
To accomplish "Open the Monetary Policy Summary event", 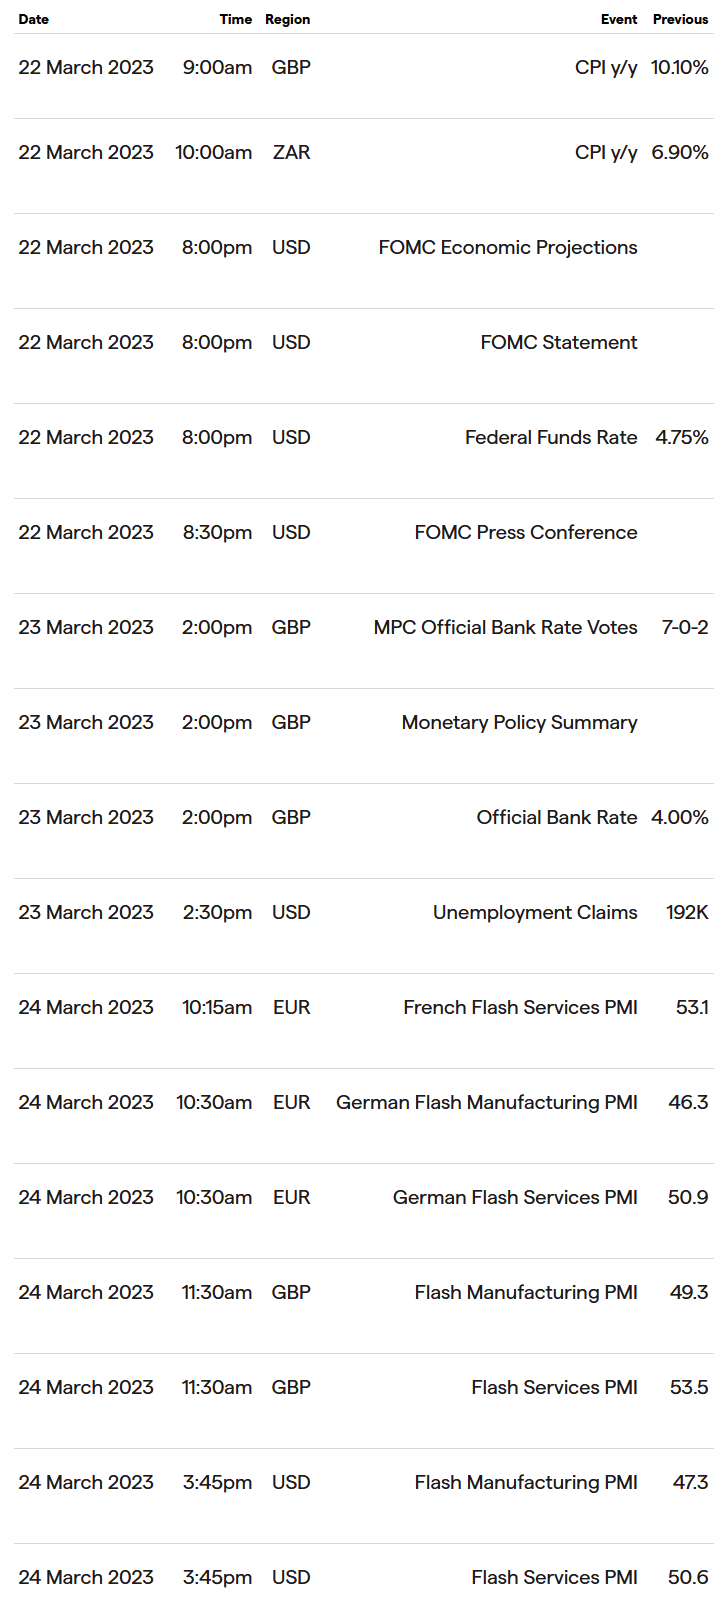I will tap(520, 722).
